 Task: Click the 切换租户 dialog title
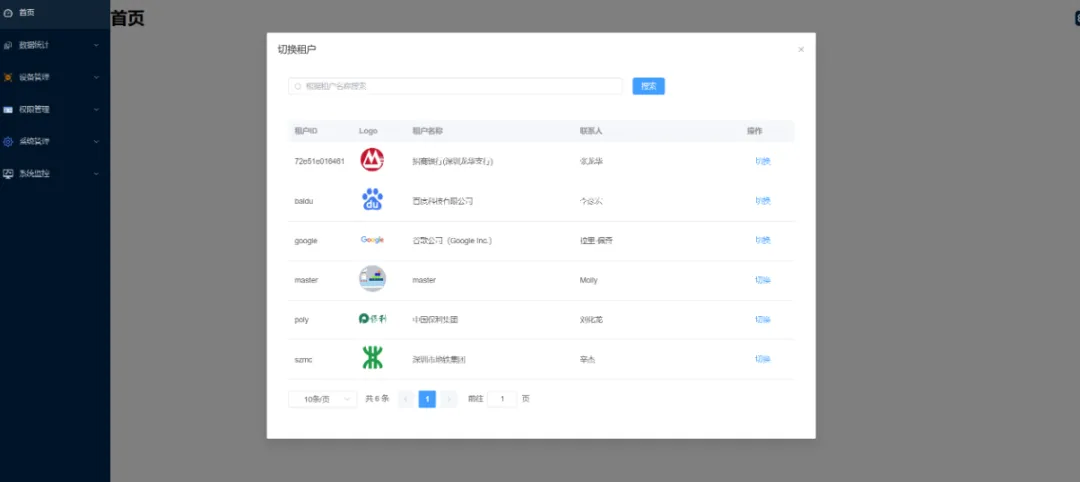click(x=297, y=50)
